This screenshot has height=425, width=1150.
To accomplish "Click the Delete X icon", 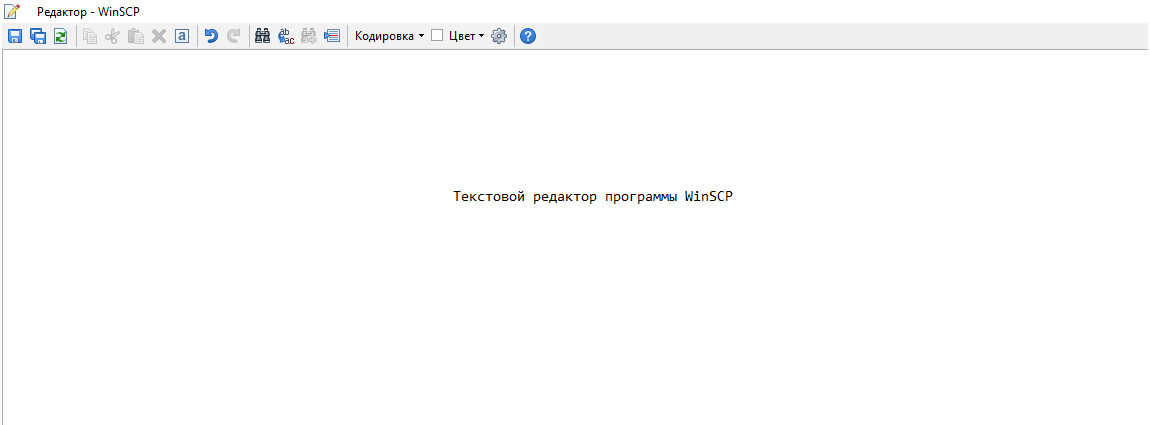I will (x=158, y=36).
